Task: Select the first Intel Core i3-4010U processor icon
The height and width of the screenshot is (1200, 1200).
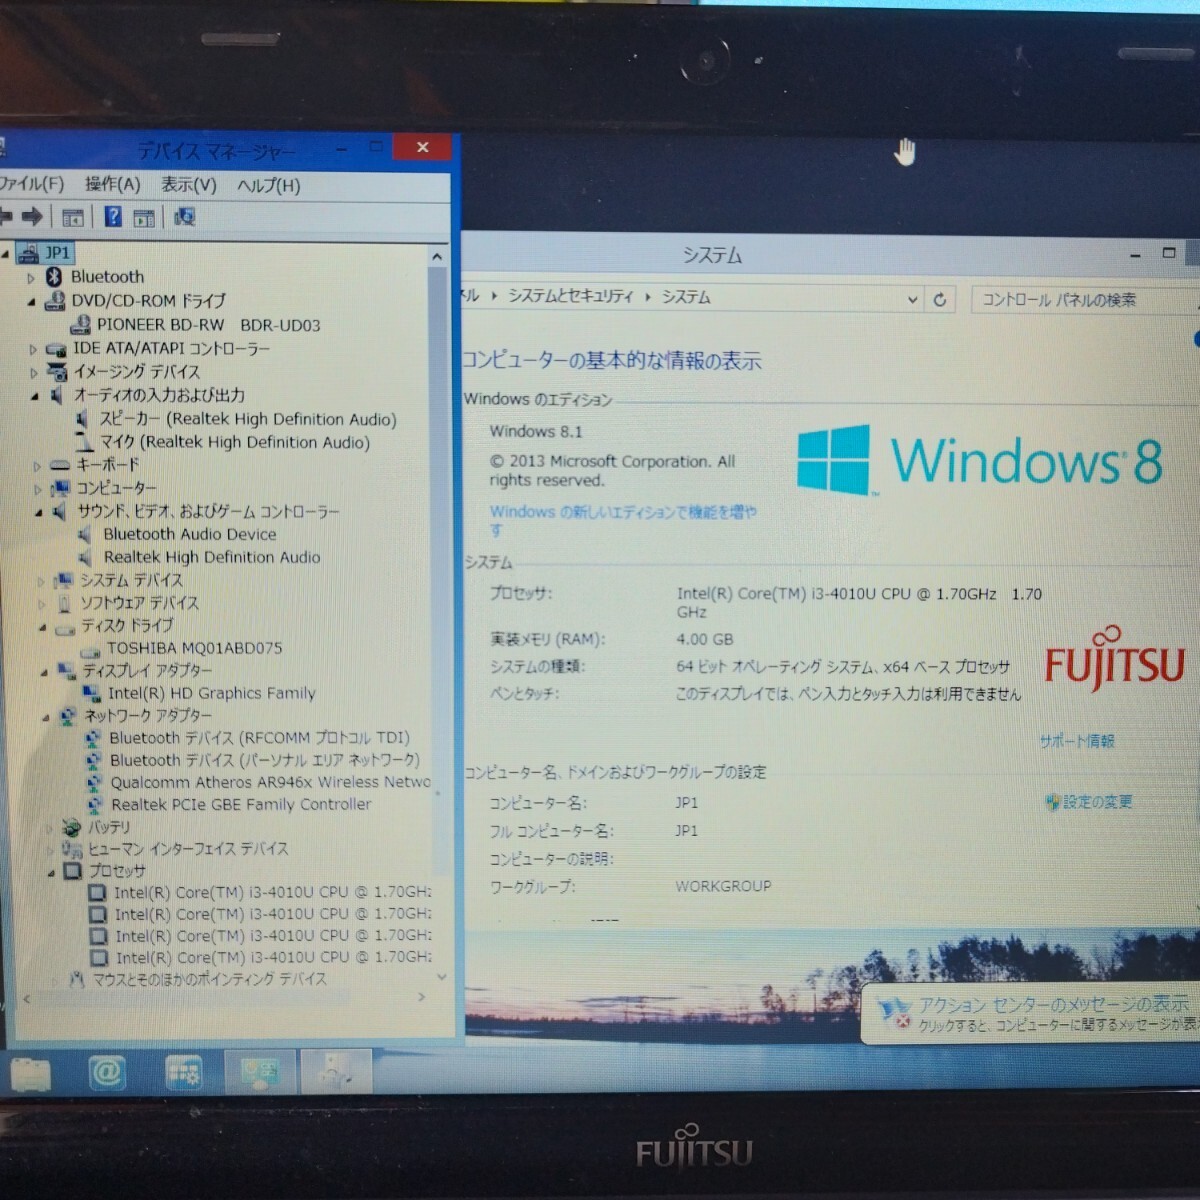Action: click(x=97, y=893)
